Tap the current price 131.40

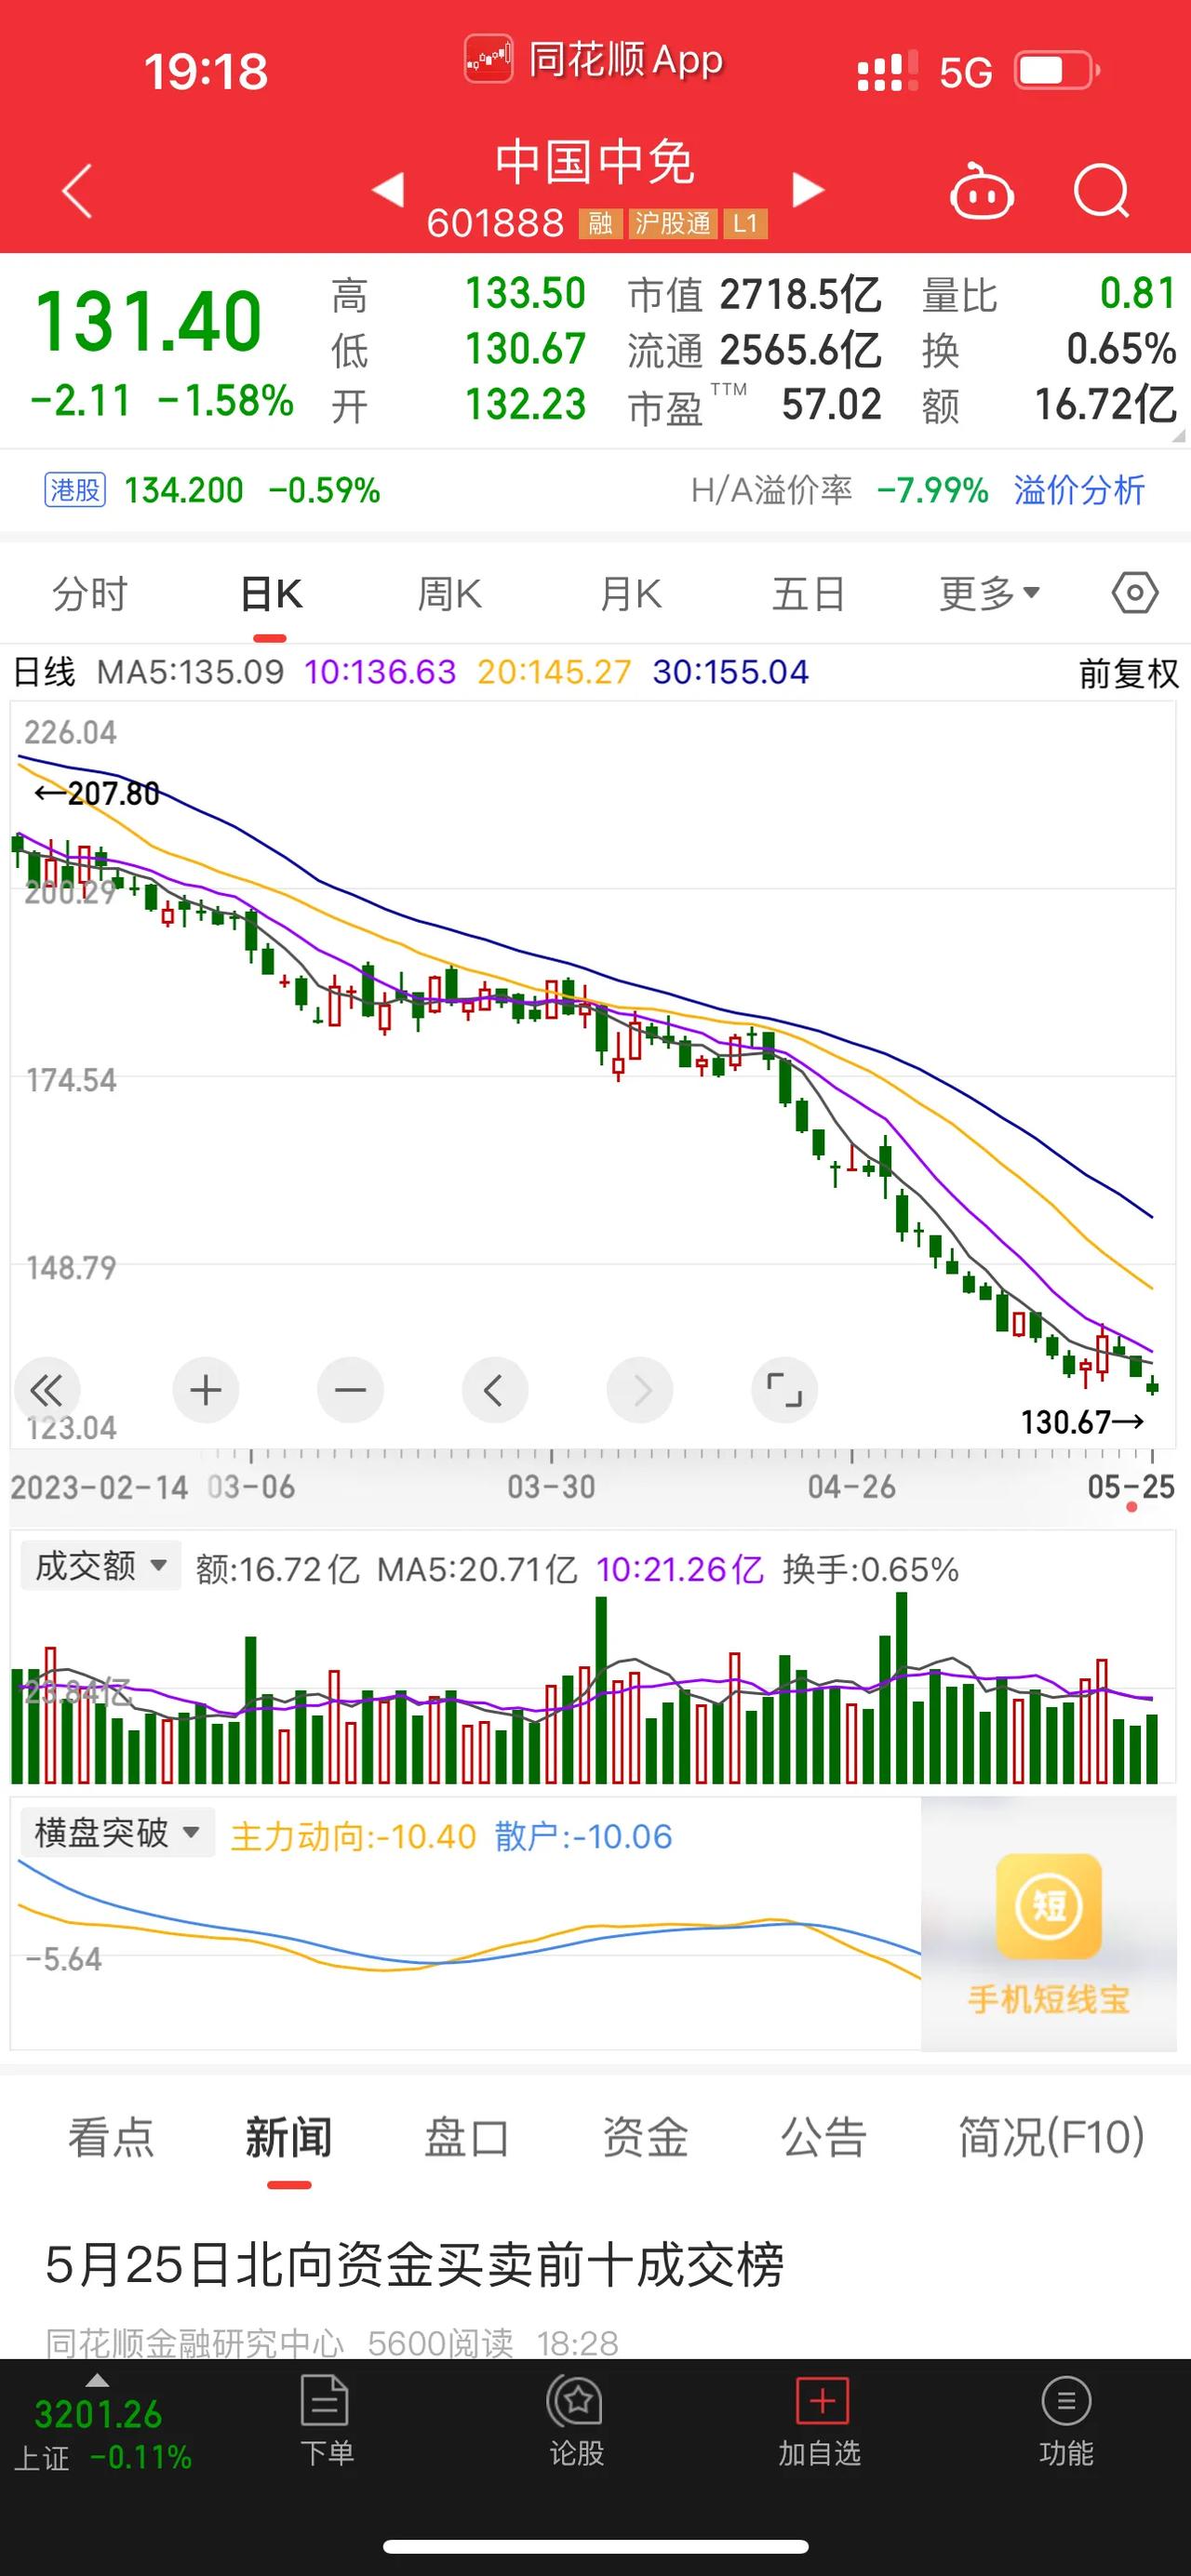point(148,321)
